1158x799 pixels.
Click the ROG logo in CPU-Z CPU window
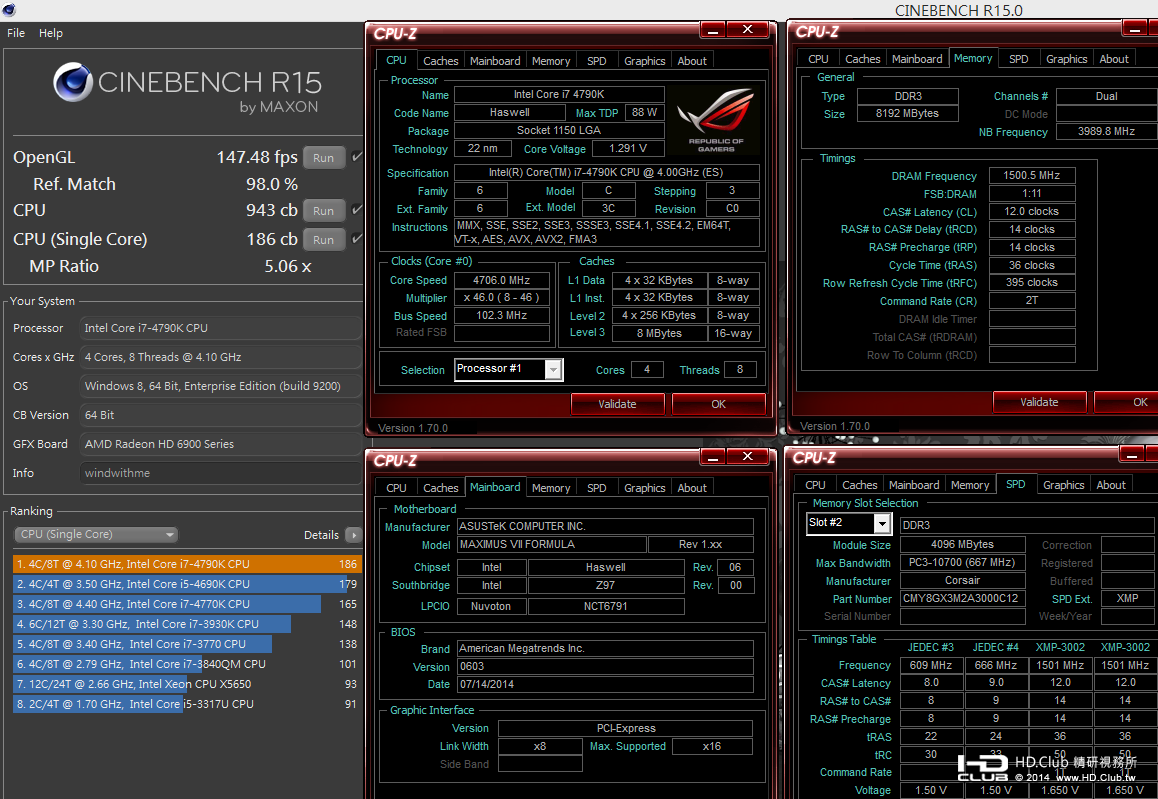tap(716, 120)
